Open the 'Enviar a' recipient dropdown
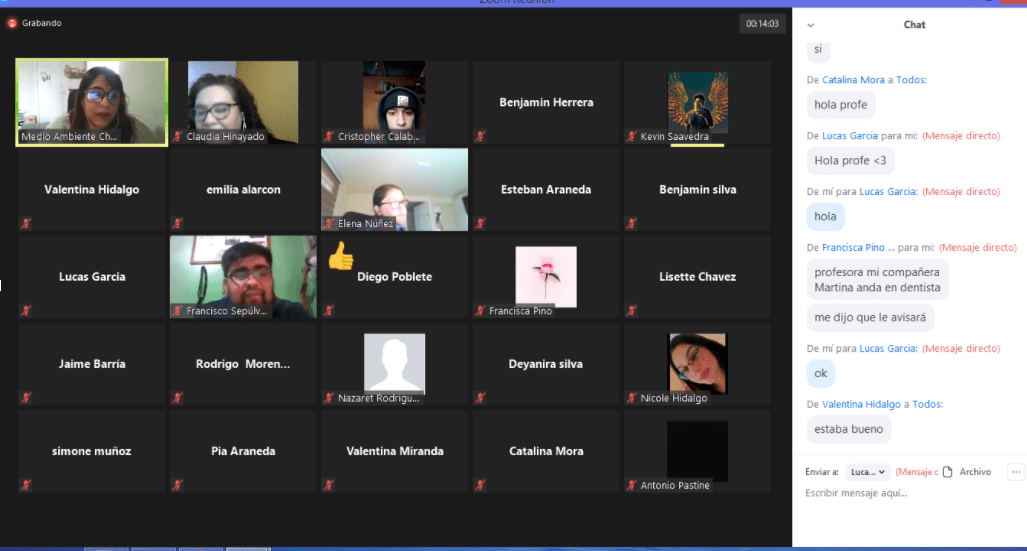 point(868,472)
